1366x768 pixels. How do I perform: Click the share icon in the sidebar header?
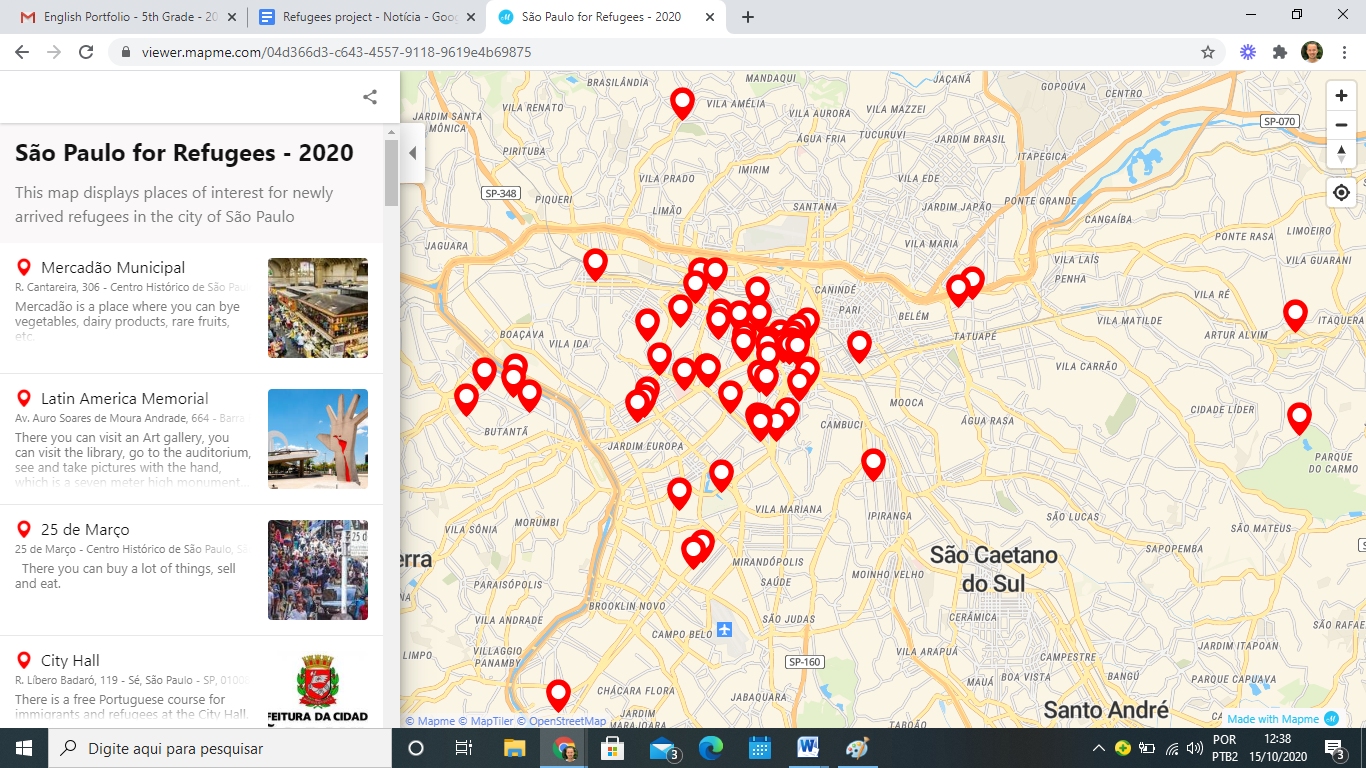point(370,97)
